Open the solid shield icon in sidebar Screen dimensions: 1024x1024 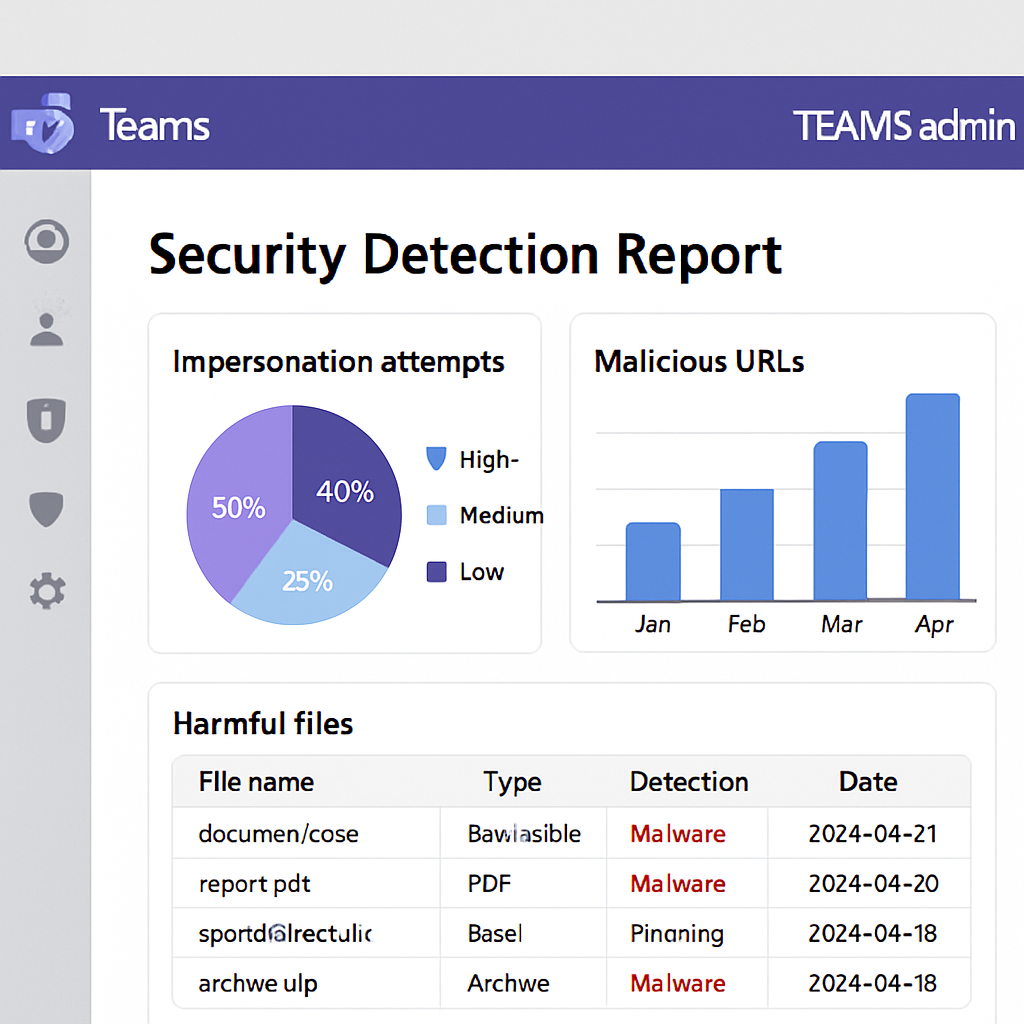coord(46,509)
